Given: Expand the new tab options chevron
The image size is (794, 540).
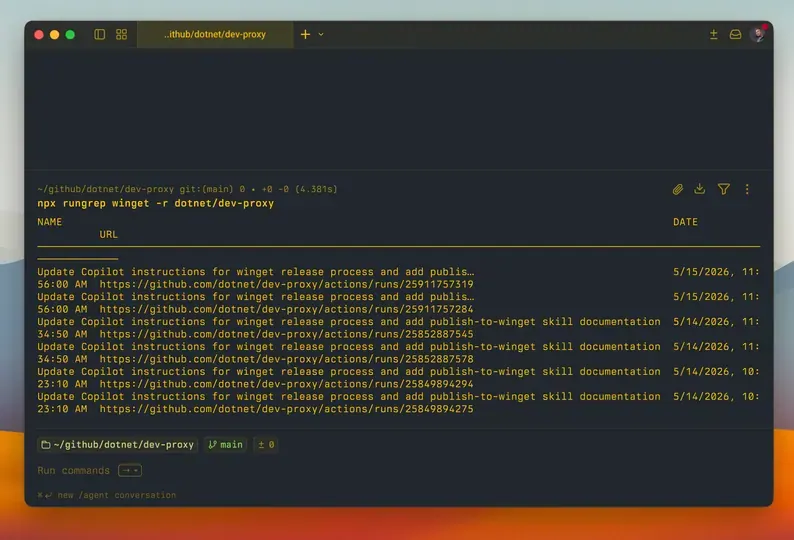Looking at the screenshot, I should (x=321, y=34).
